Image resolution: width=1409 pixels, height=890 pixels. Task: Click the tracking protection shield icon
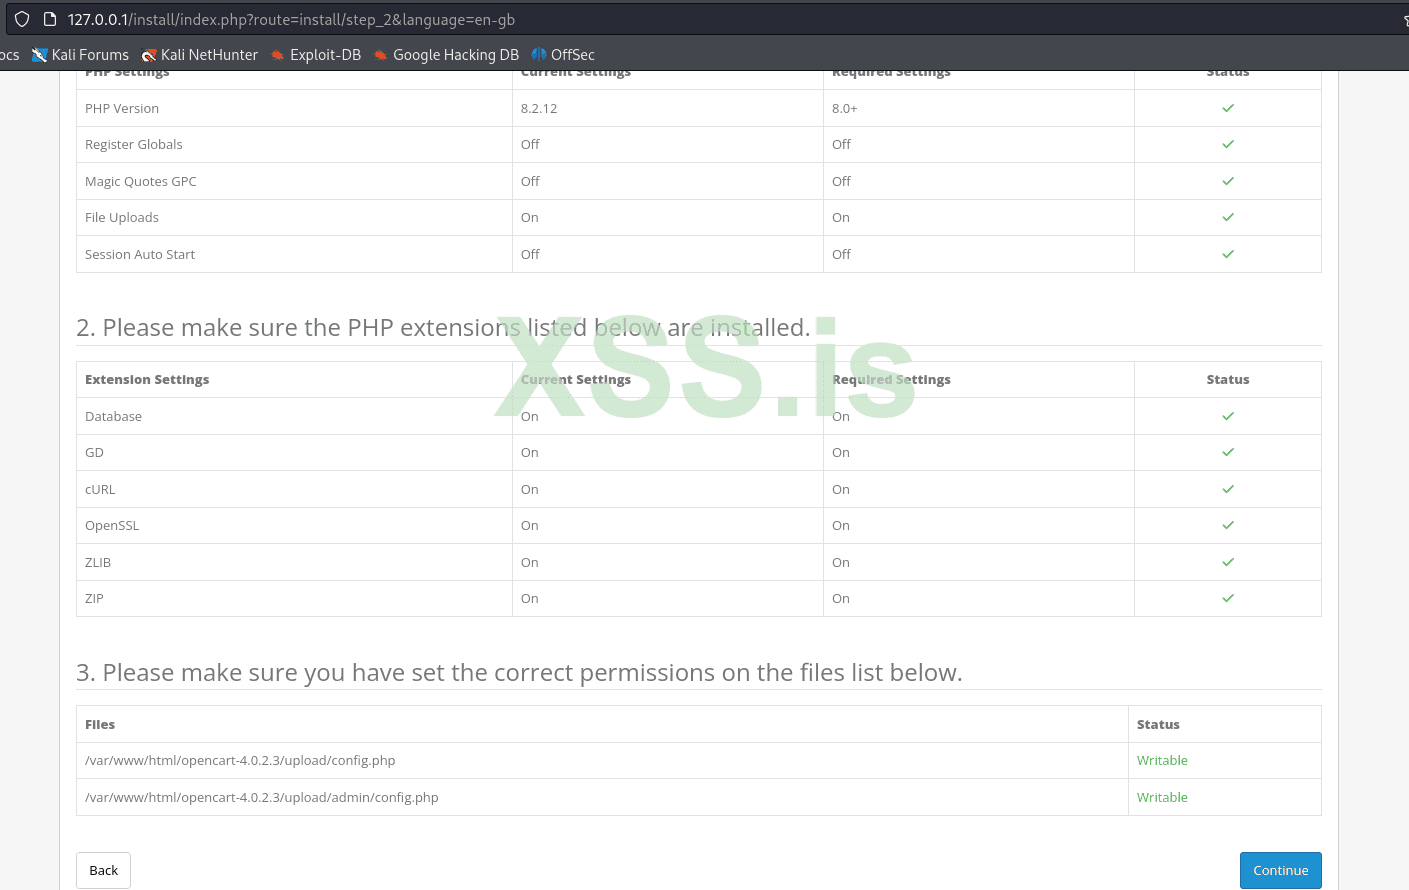pyautogui.click(x=22, y=19)
